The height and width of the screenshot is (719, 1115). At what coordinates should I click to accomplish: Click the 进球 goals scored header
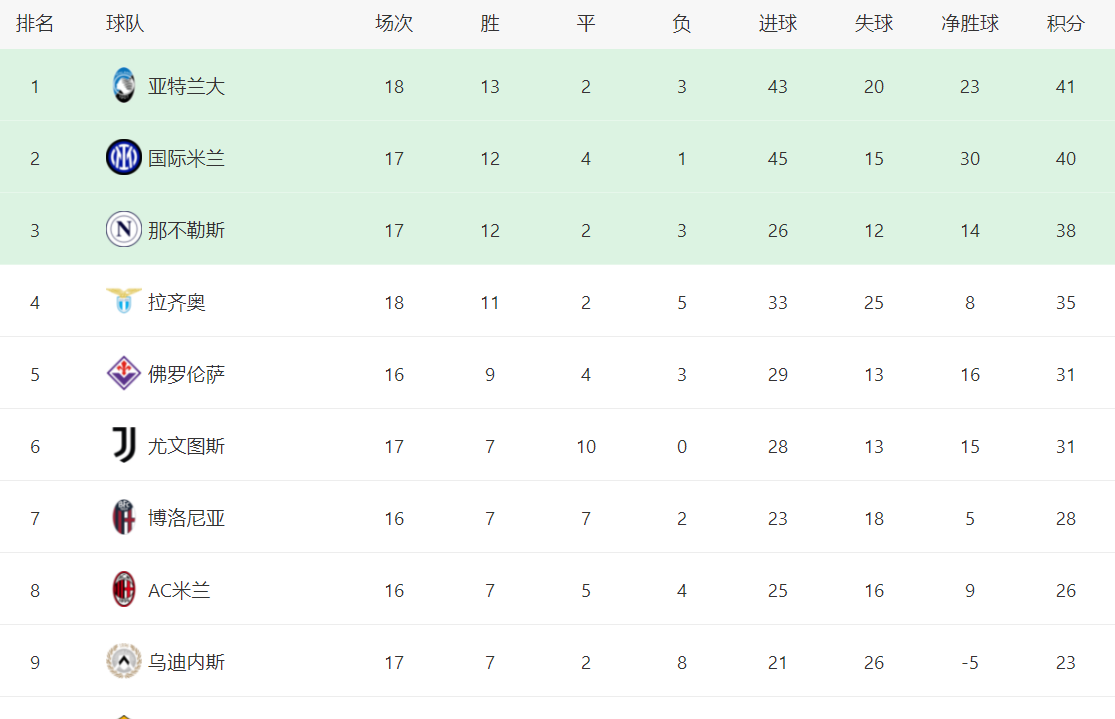click(777, 24)
